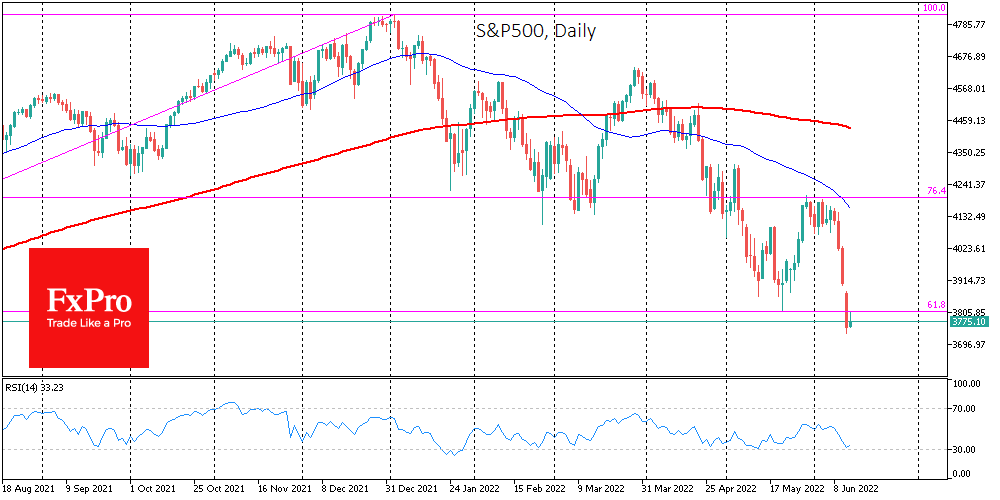Screen dimensions: 1000x500
Task: Select the 'S&P500, Daily' chart title
Action: point(535,31)
